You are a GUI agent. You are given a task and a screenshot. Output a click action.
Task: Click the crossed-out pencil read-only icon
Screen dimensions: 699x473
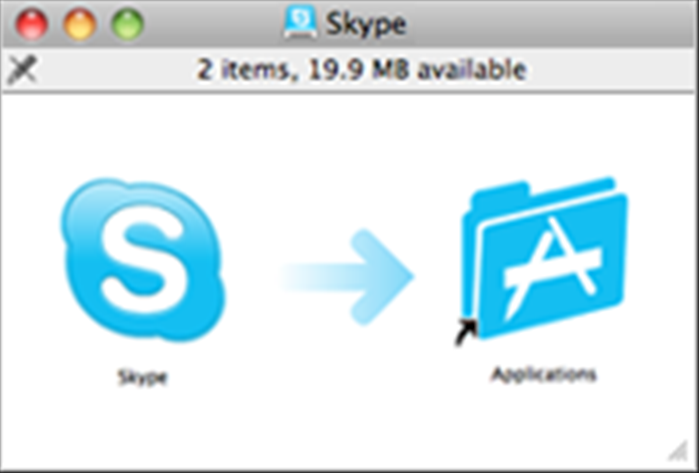click(21, 70)
